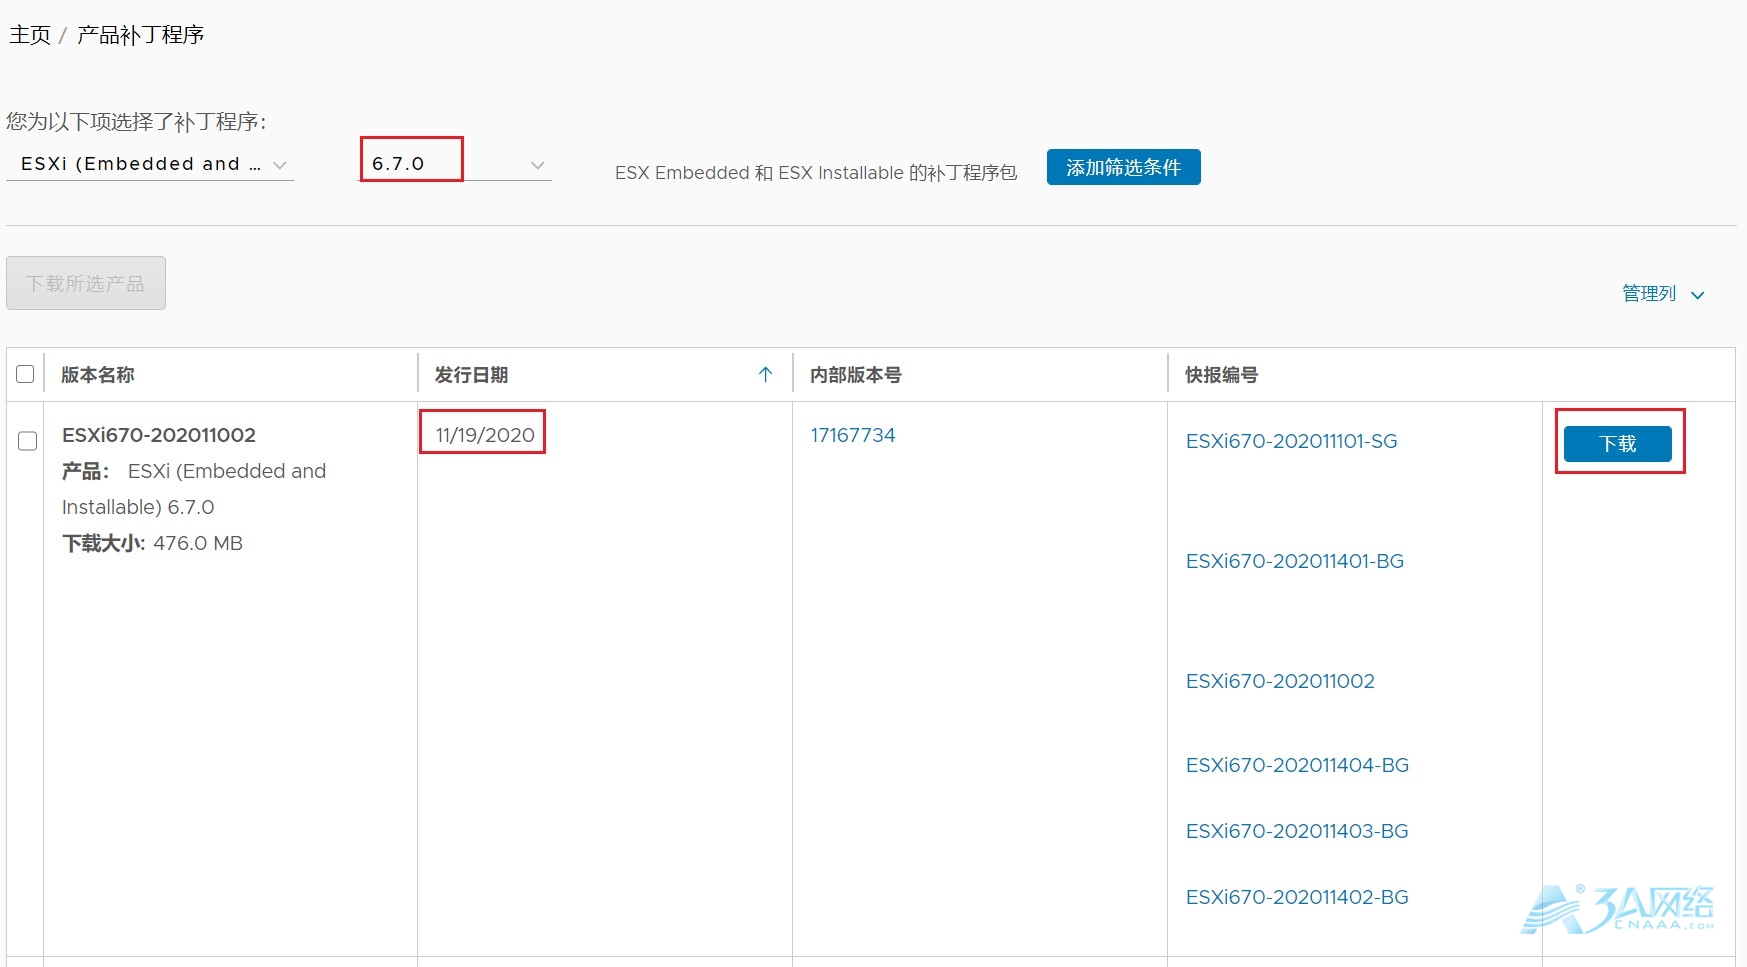Screen dimensions: 1747x967
Task: Click the ESX Embedded 和 ESX Installable description
Action: tap(816, 173)
